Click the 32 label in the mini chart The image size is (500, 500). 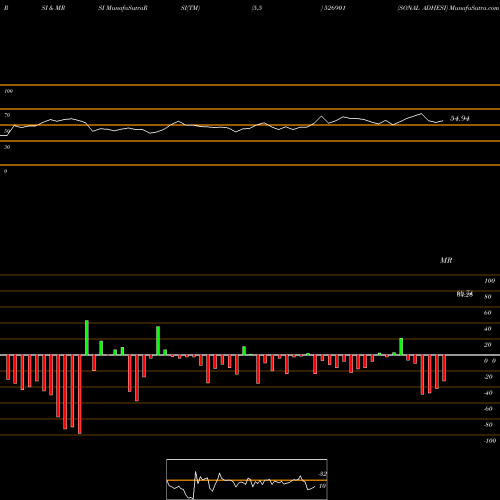[322, 474]
